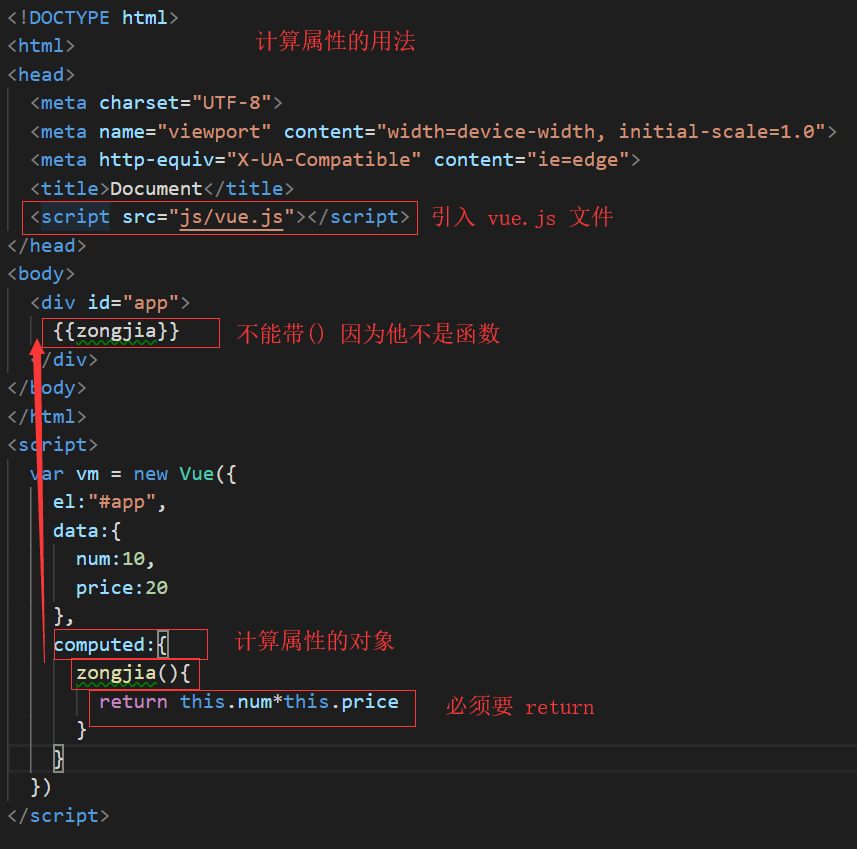This screenshot has width=857, height=849.
Task: Click the div id="app" line
Action: (x=110, y=302)
